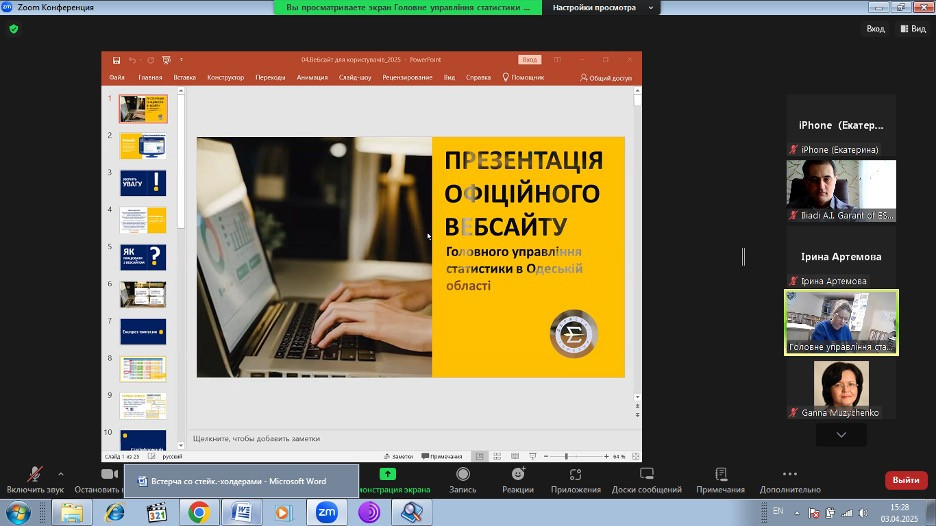This screenshot has height=526, width=936.
Task: Open Конструктор ribbon tab
Action: point(226,78)
